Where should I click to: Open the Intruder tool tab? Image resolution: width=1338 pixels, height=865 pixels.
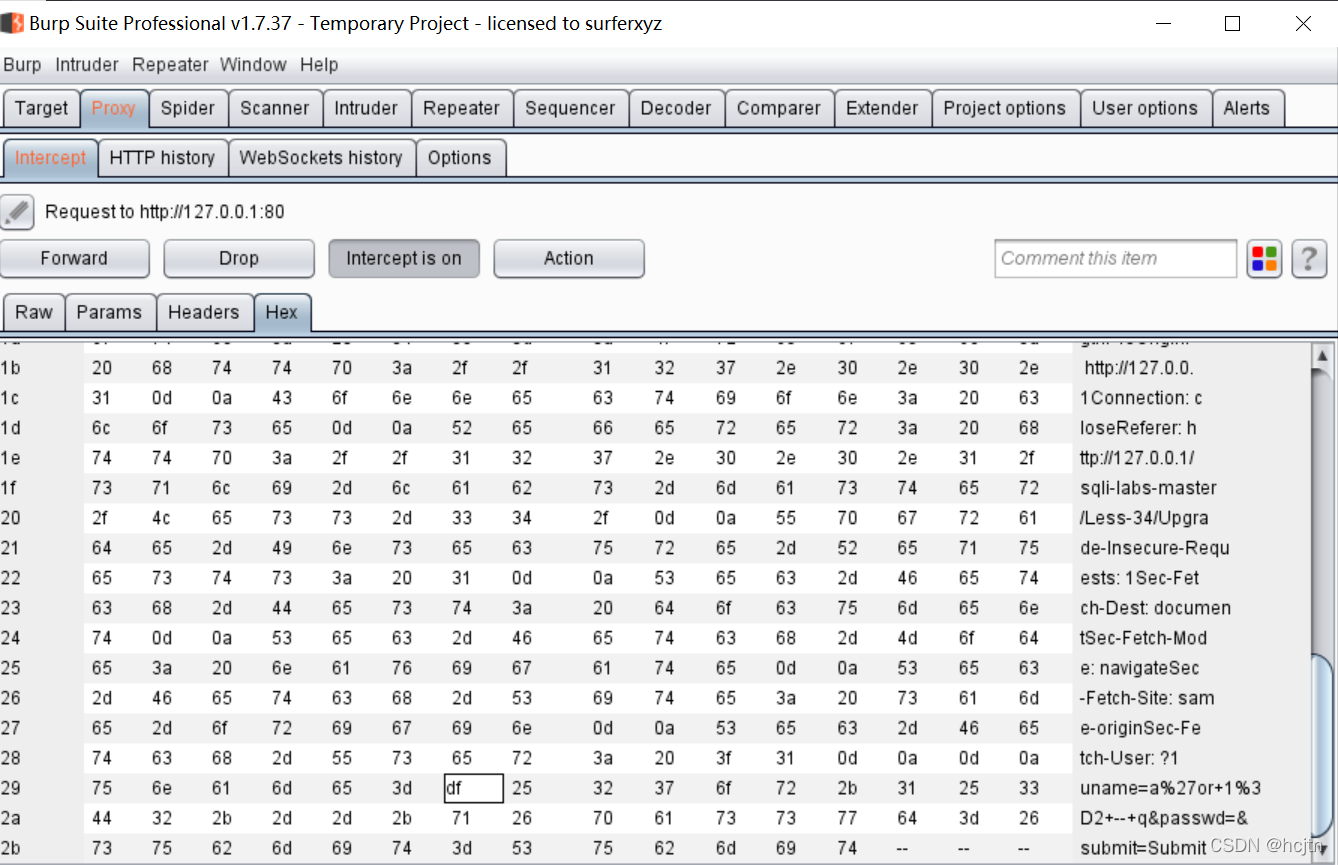[x=366, y=108]
